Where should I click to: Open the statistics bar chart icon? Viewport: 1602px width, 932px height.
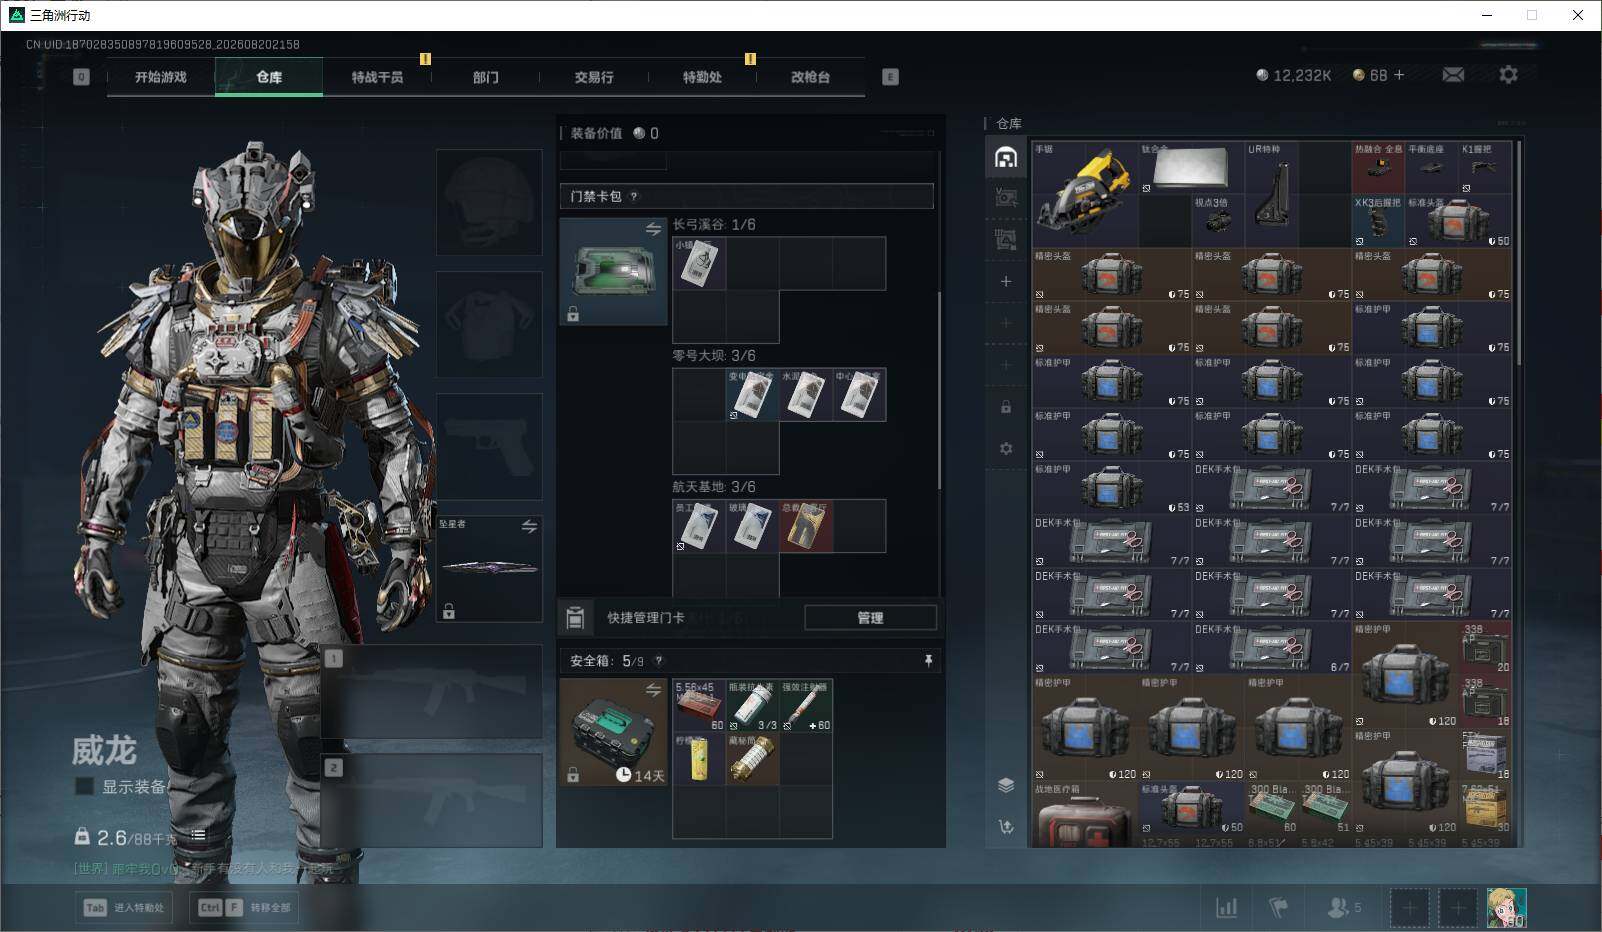point(1226,908)
